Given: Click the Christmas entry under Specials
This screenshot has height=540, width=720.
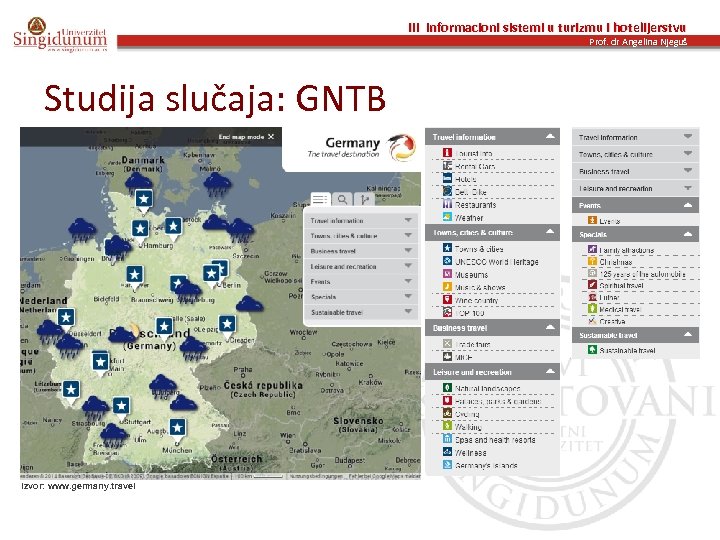Looking at the screenshot, I should tap(616, 262).
